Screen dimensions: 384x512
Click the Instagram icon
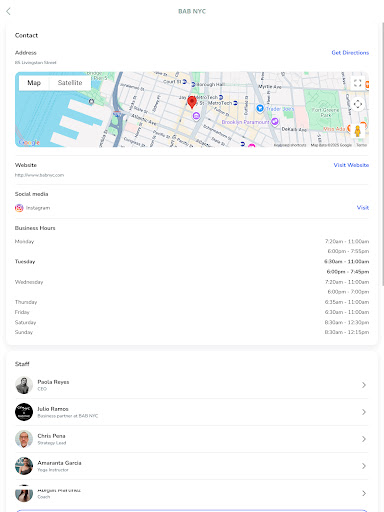[x=19, y=208]
